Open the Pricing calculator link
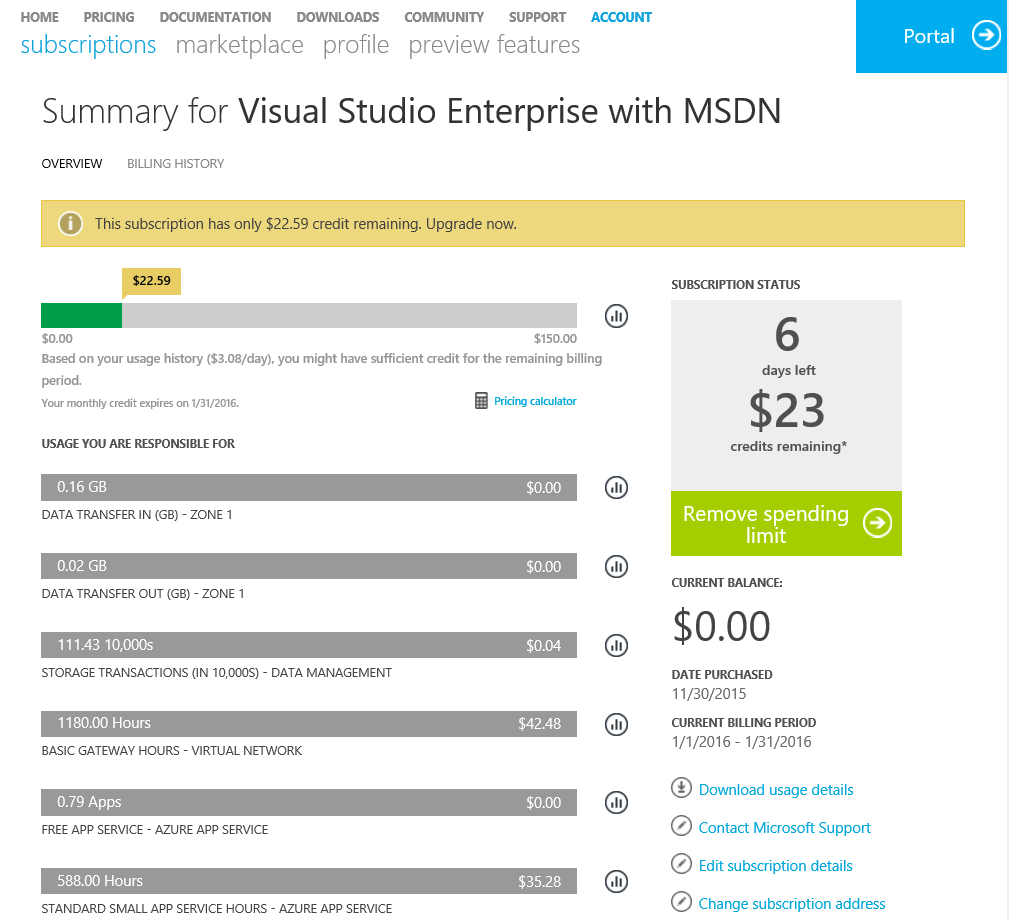Viewport: 1009px width, 921px height. pos(535,401)
